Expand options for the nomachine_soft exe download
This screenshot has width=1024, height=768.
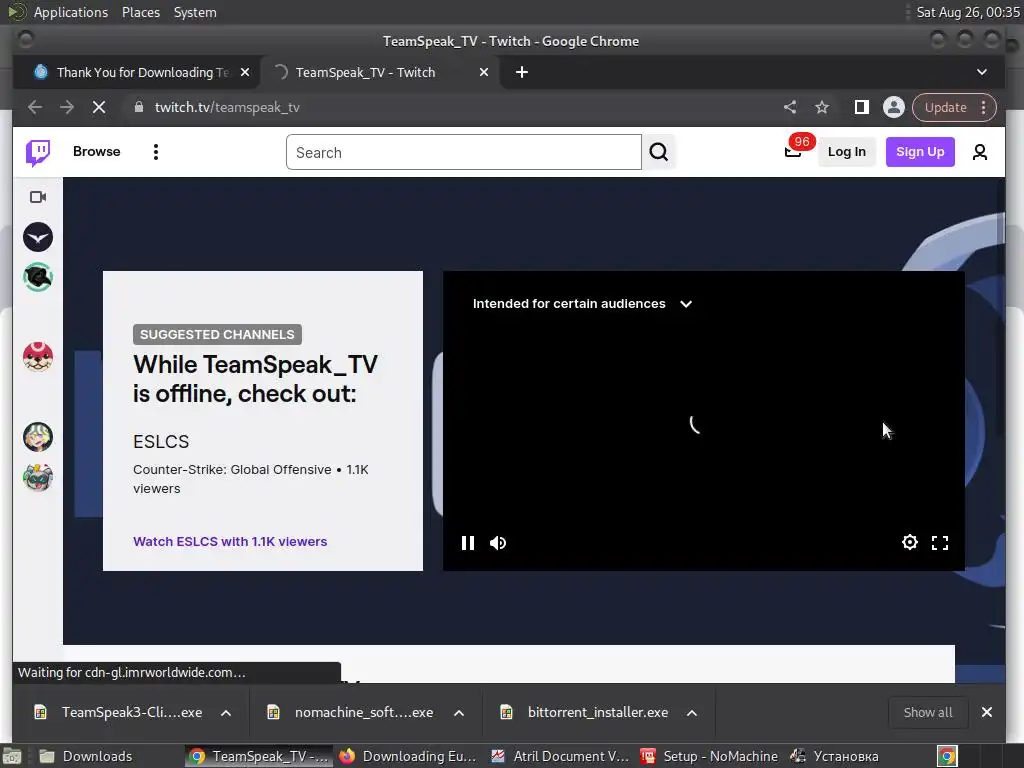(459, 712)
